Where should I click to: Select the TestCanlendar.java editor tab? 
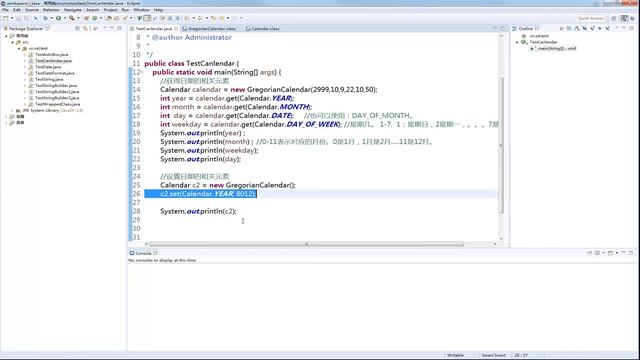click(x=153, y=29)
